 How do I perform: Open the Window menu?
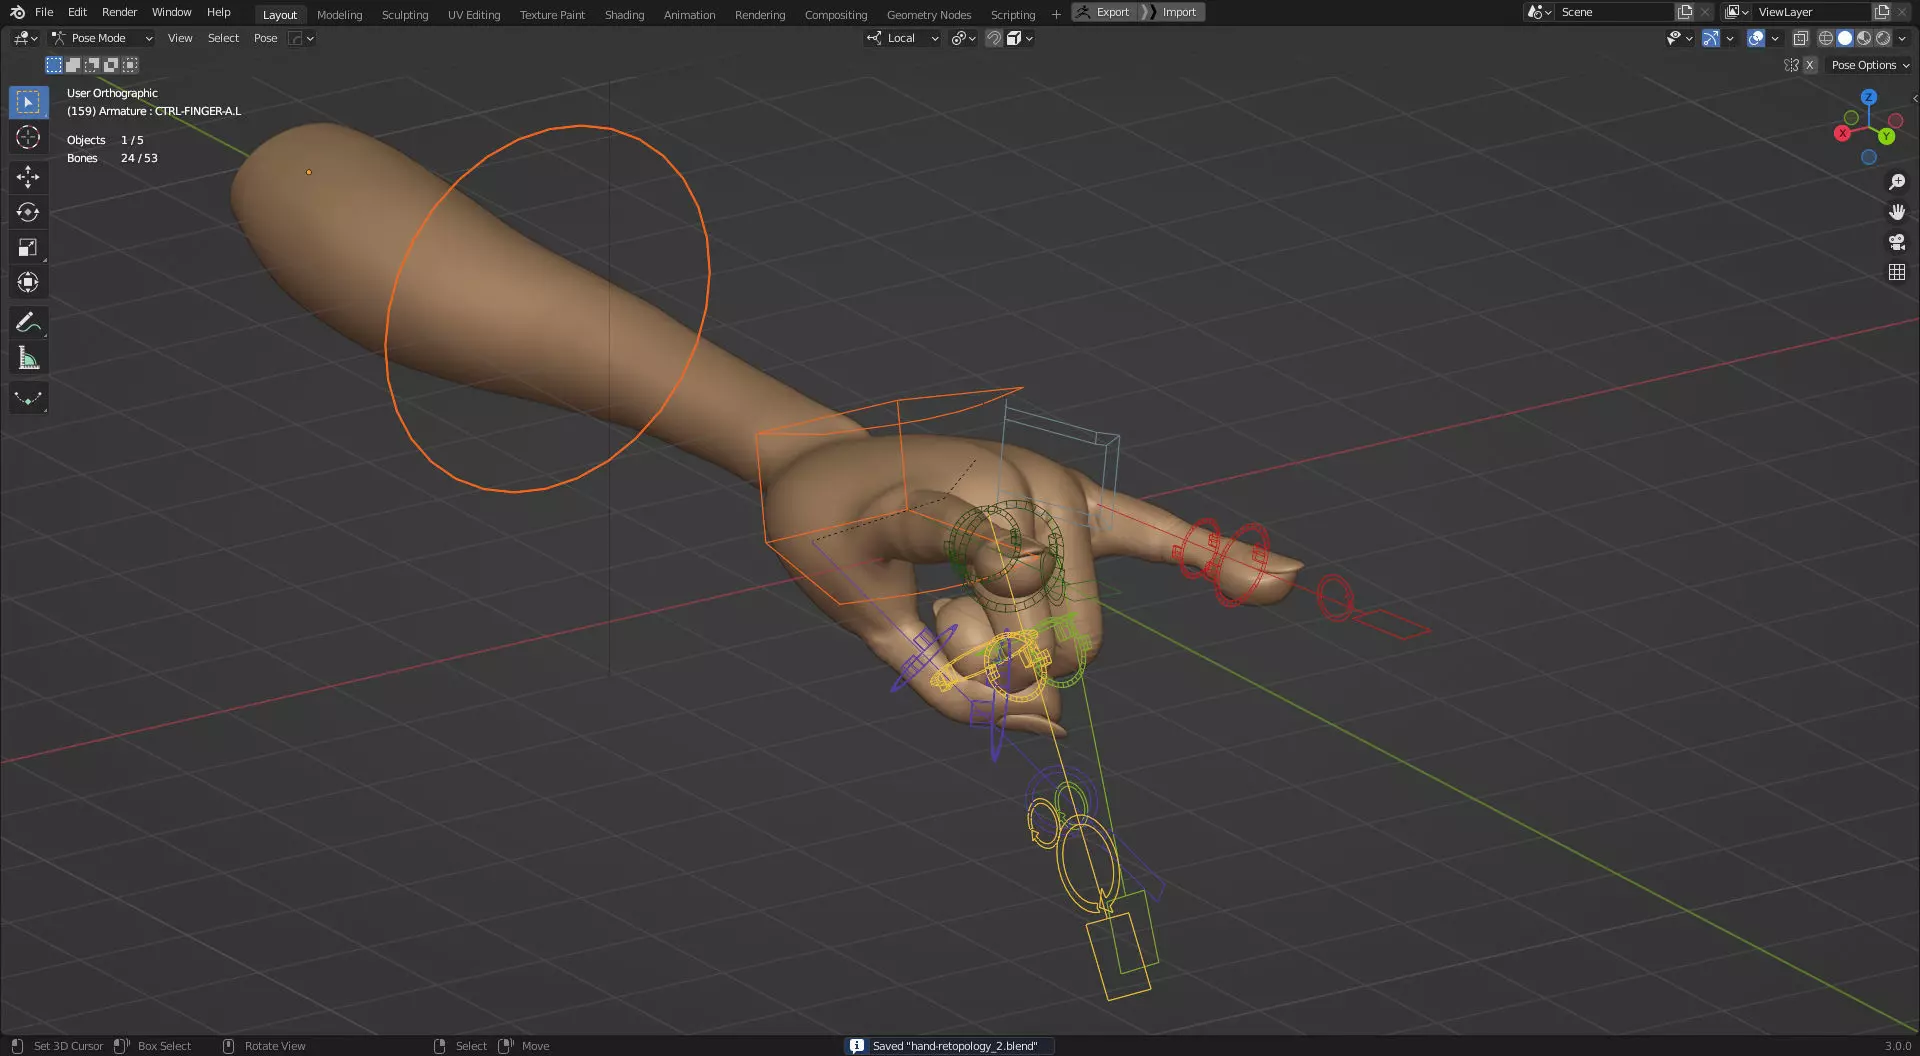pyautogui.click(x=171, y=12)
